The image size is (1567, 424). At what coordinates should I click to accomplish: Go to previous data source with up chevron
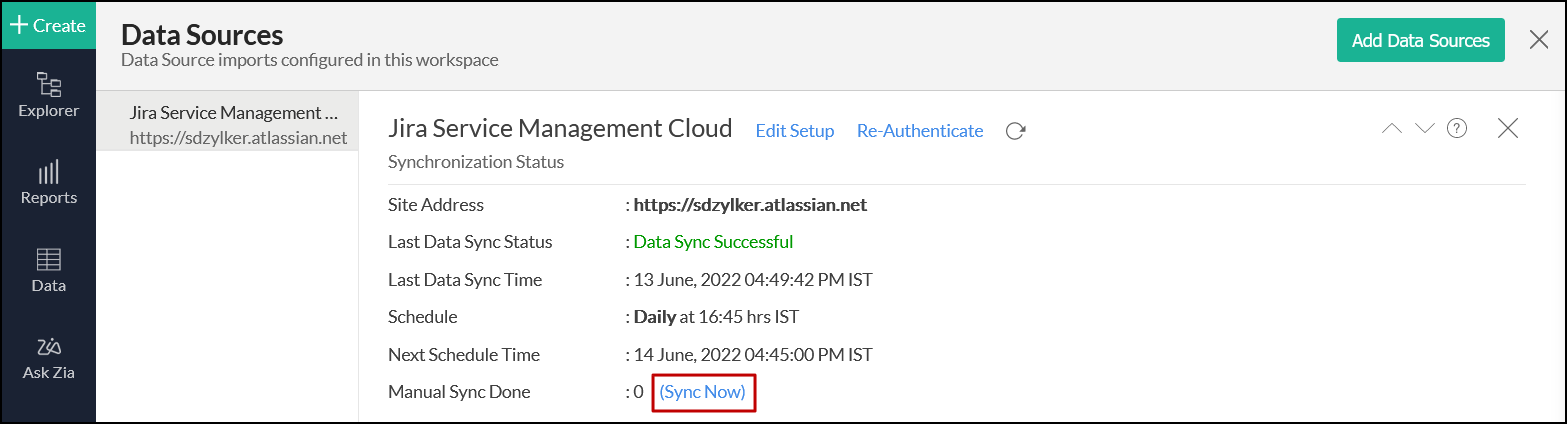[1391, 129]
